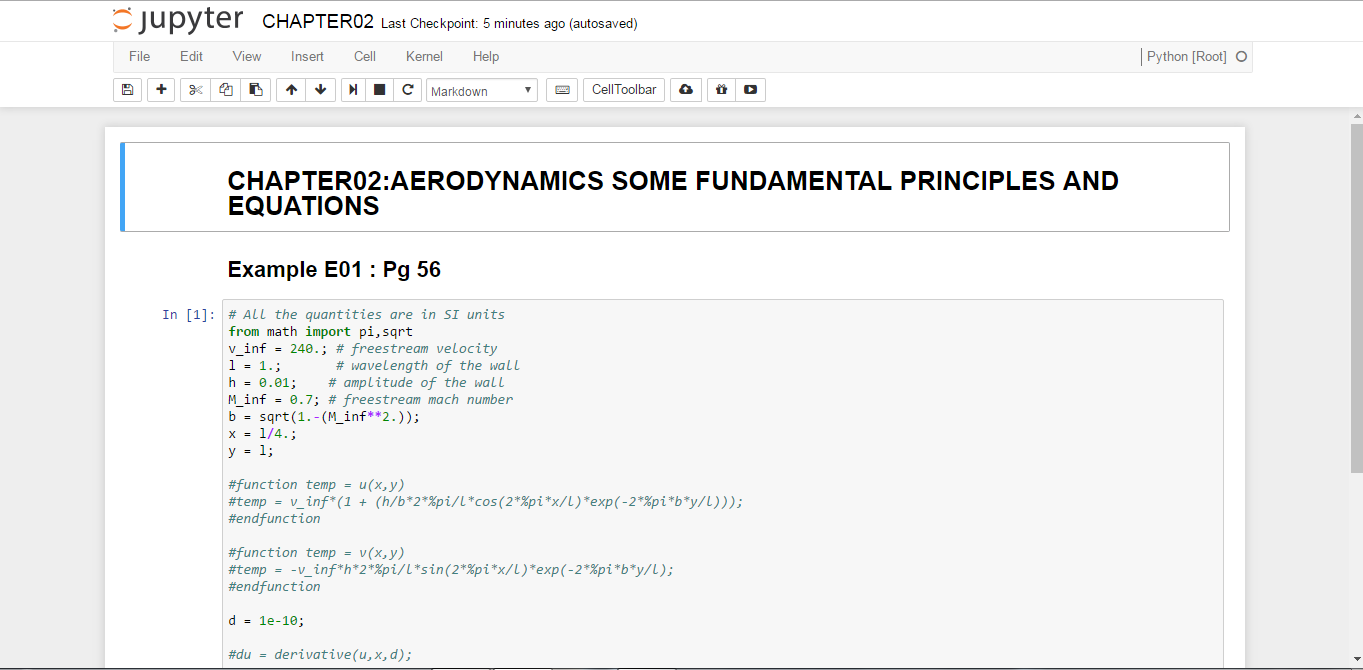Move selected cell down

(x=320, y=90)
